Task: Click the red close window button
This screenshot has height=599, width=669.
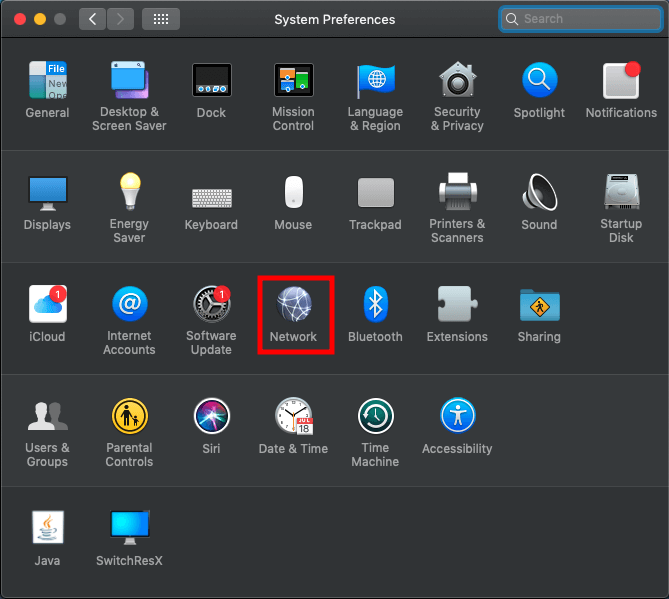Action: (x=20, y=19)
